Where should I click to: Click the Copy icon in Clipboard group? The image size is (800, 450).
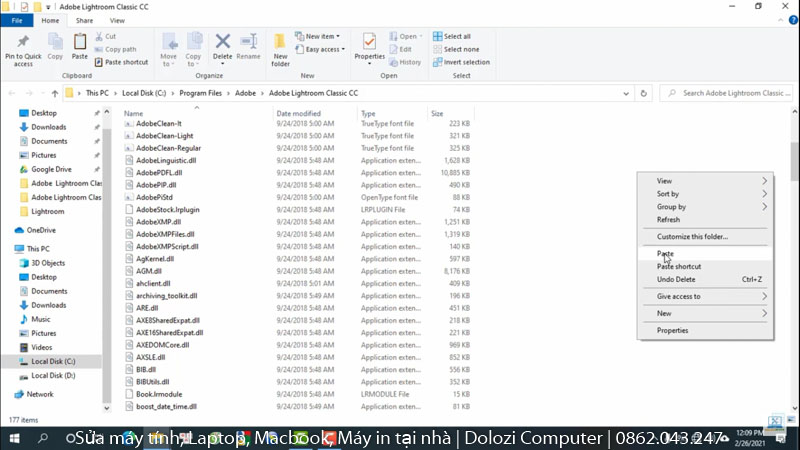pos(55,42)
